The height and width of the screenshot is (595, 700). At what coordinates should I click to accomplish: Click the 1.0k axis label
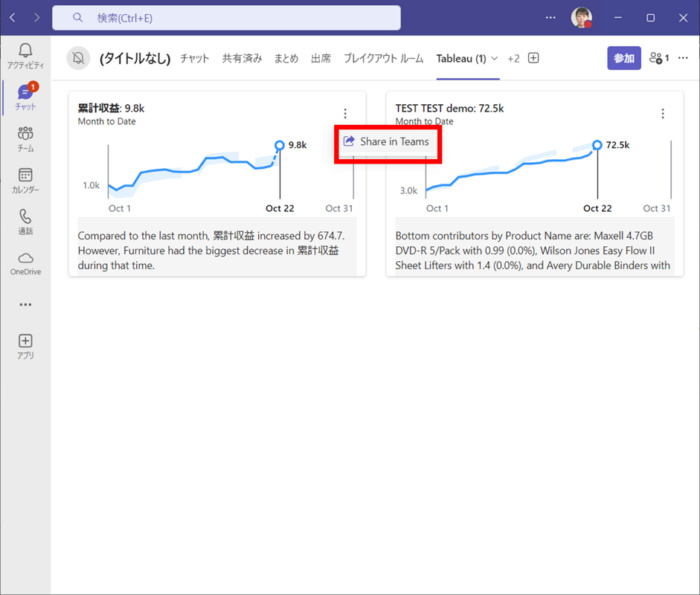91,185
